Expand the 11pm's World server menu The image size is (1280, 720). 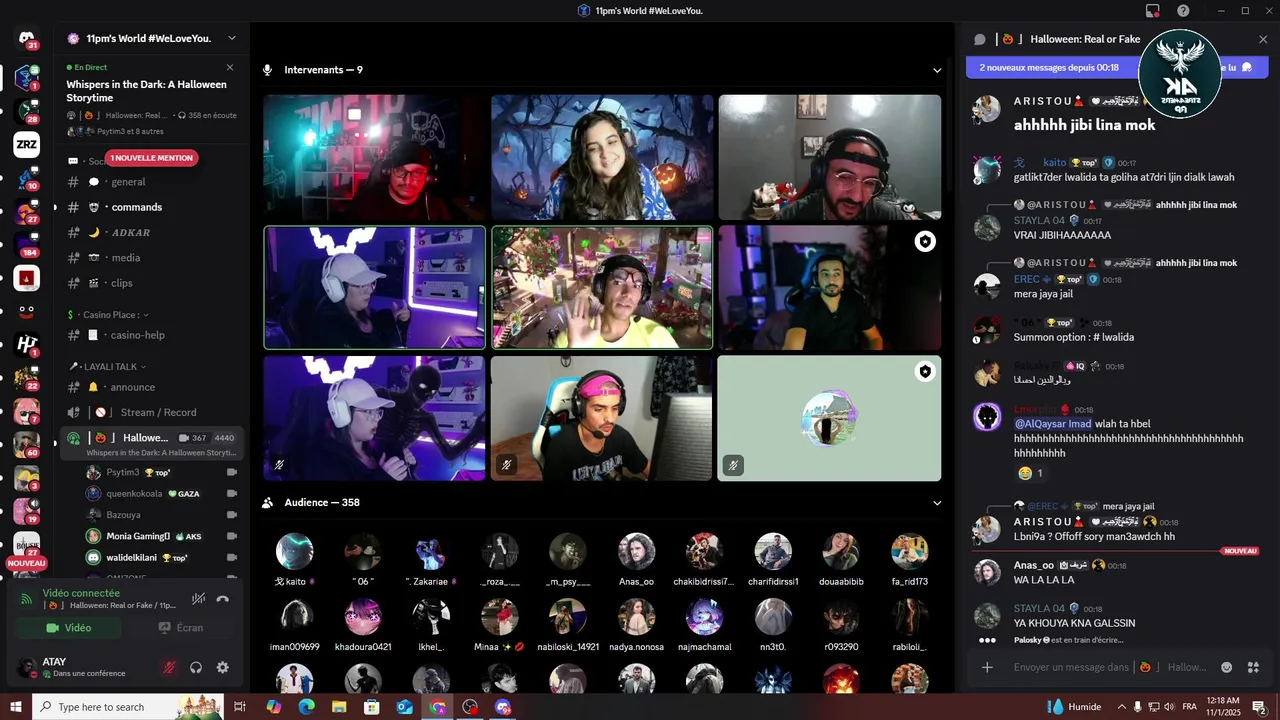[x=231, y=38]
